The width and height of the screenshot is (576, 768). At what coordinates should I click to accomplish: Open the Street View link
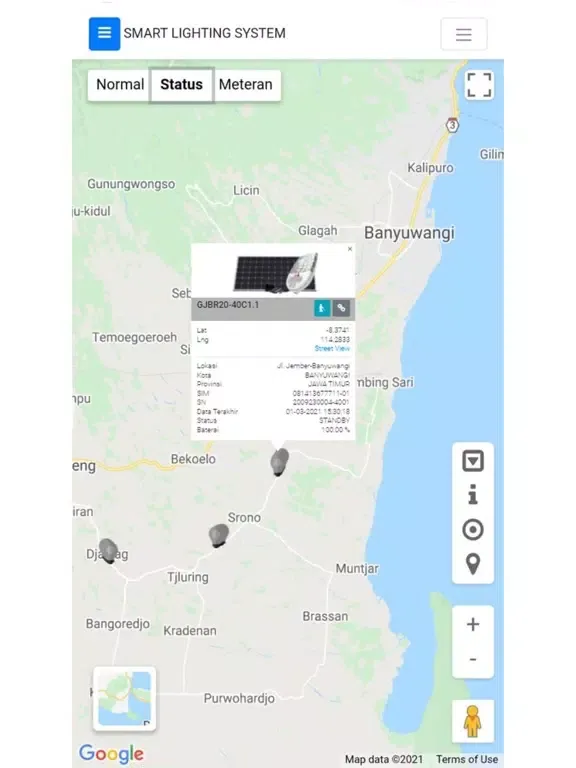coord(332,348)
